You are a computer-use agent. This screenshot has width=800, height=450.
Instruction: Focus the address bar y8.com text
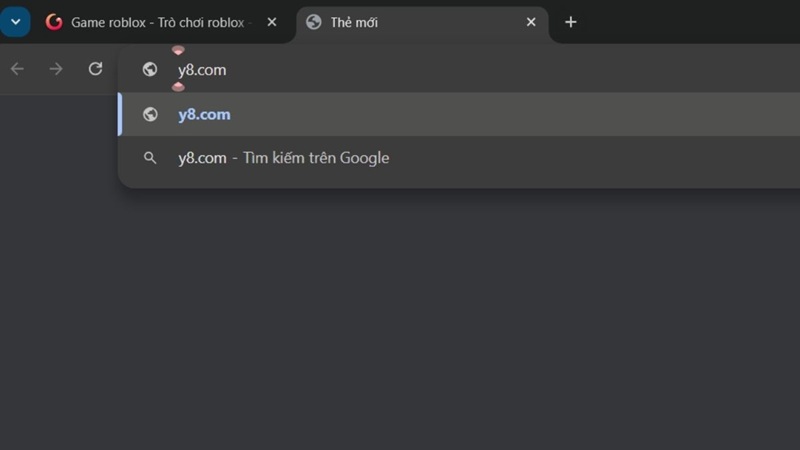point(202,70)
